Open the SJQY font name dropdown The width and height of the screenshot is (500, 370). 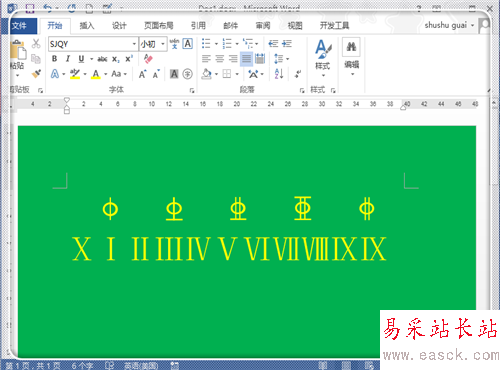pos(134,44)
